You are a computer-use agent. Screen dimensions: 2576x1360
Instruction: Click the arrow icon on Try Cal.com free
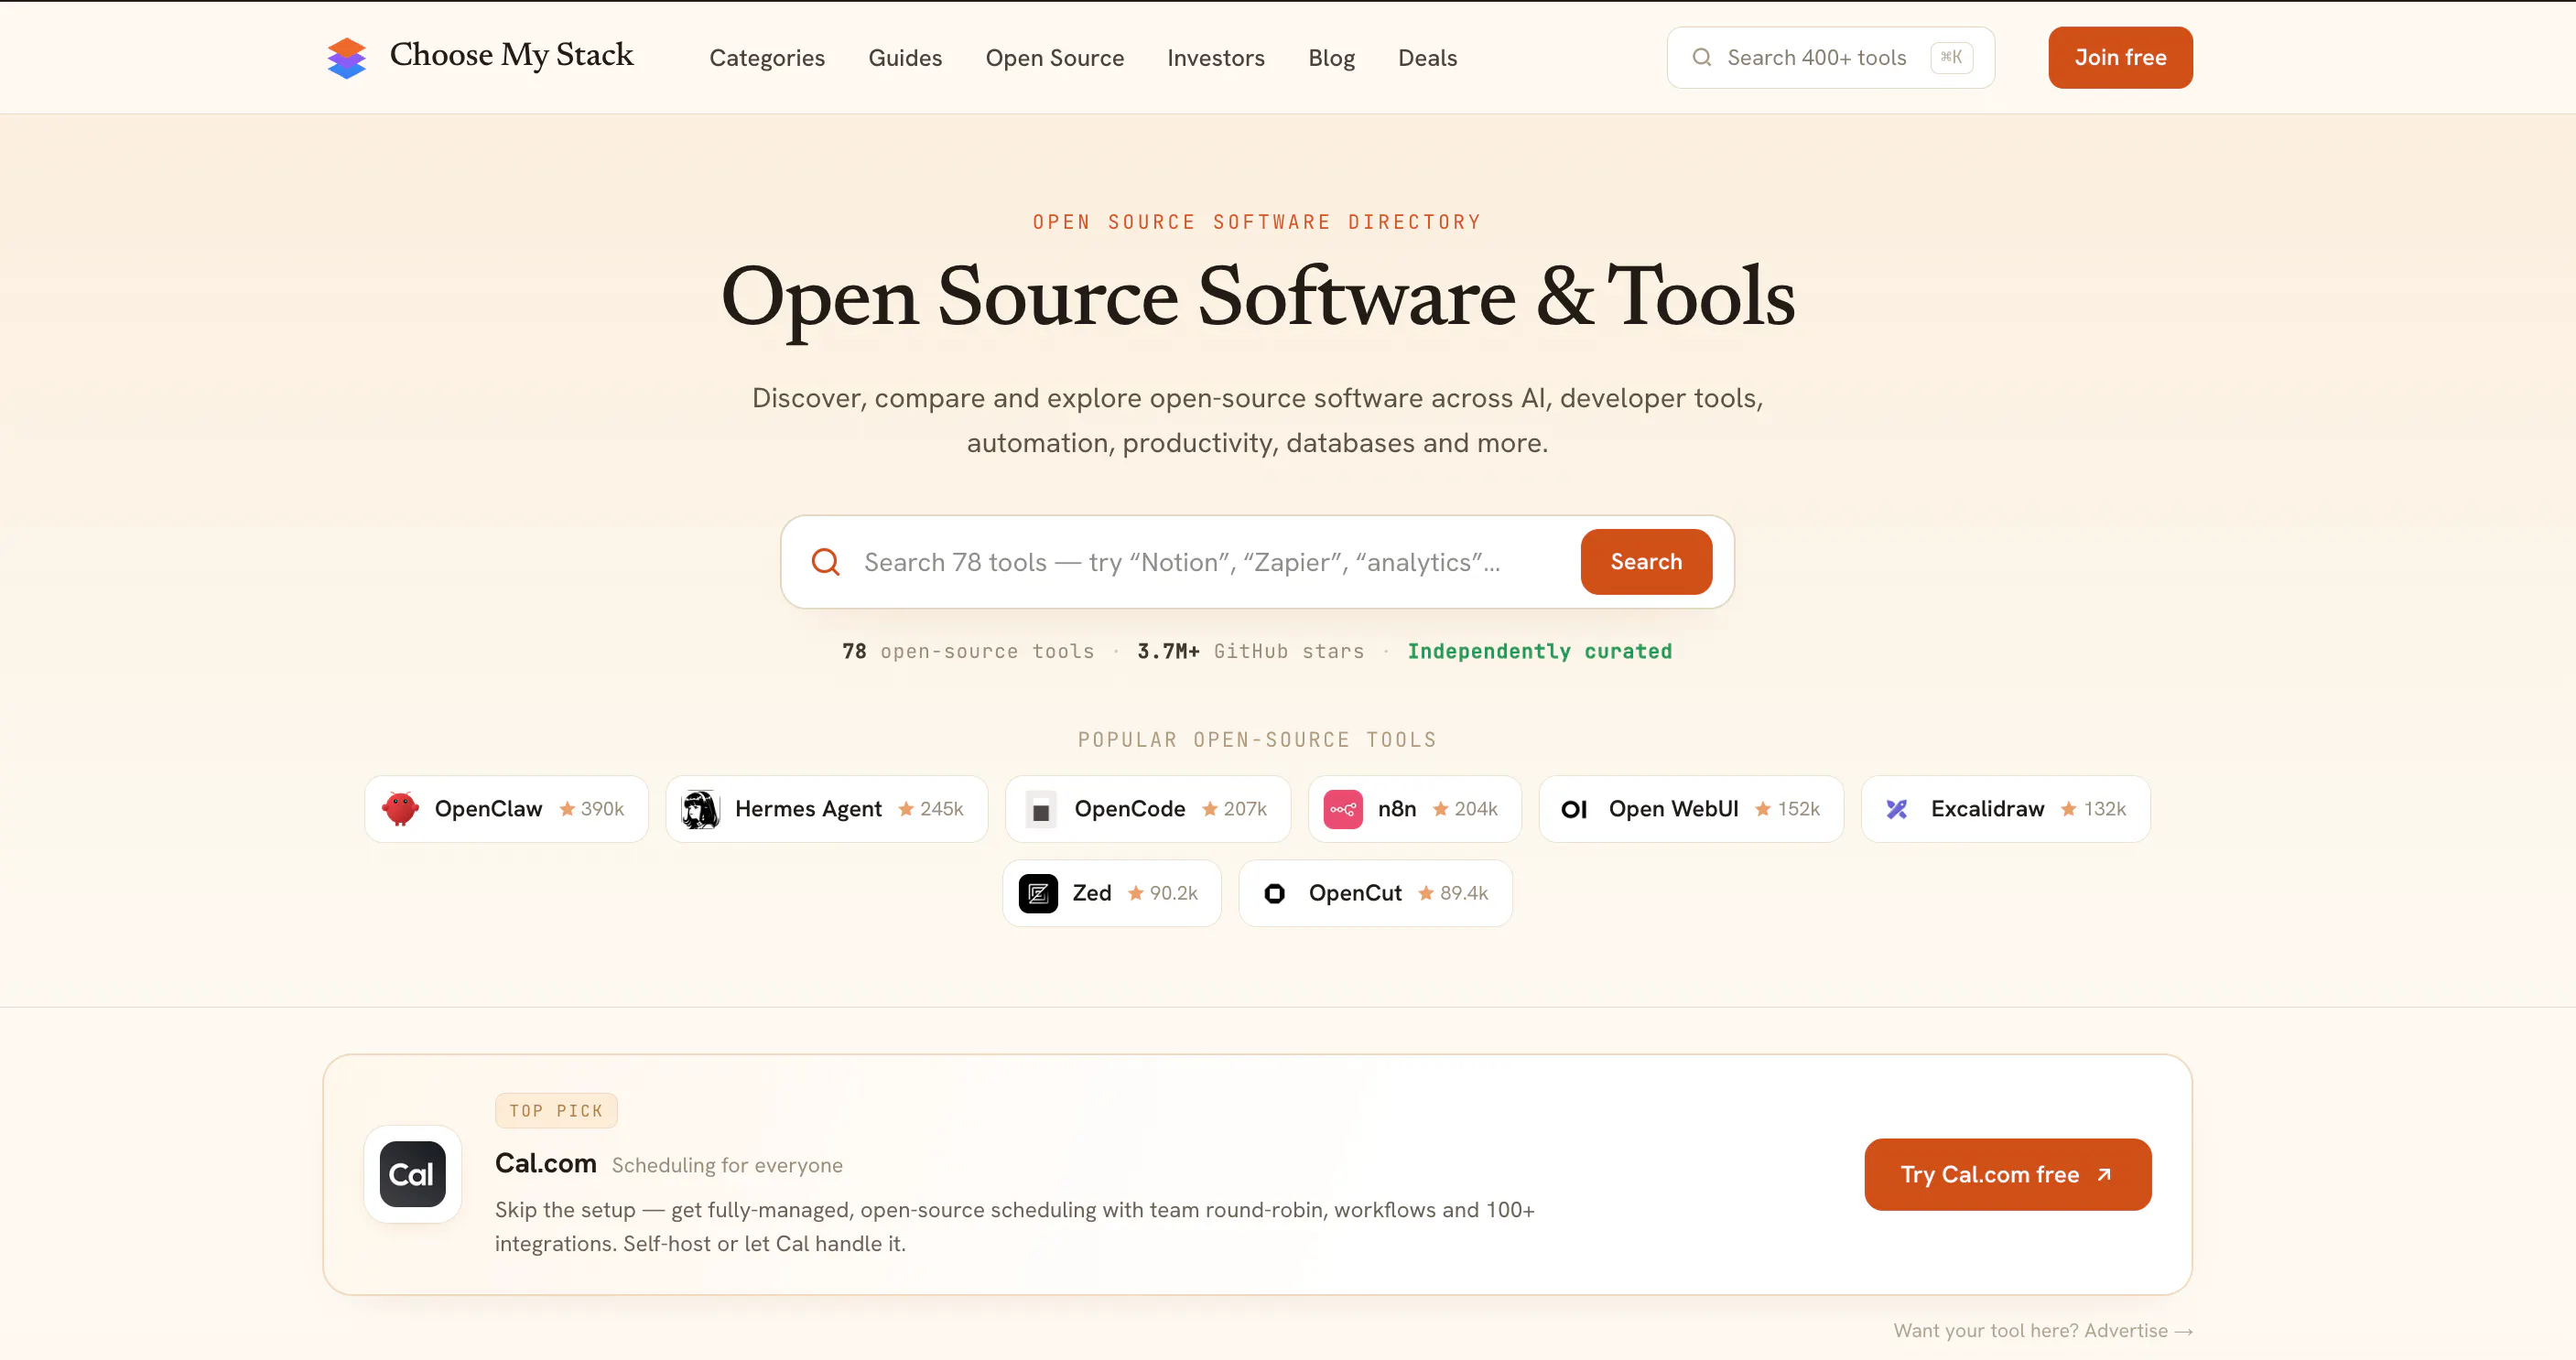point(2104,1174)
